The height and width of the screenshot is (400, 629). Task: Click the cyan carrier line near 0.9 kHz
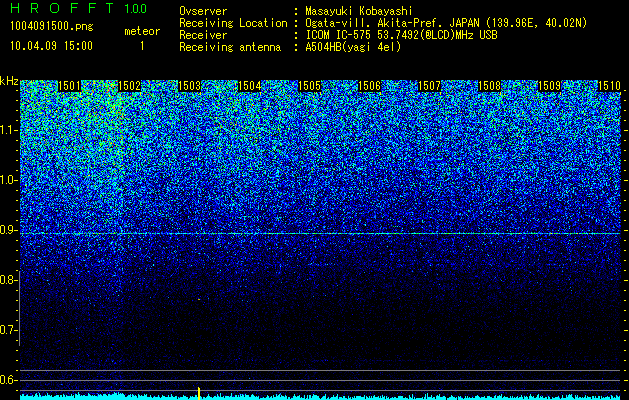tap(320, 233)
